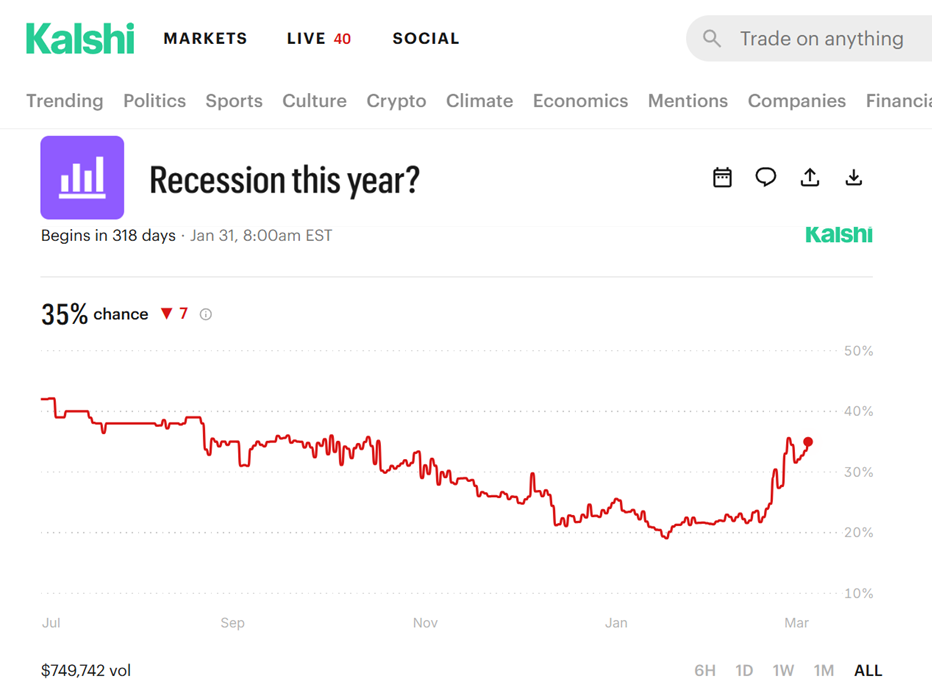This screenshot has height=691, width=932.
Task: Select the 1D time range
Action: 744,670
